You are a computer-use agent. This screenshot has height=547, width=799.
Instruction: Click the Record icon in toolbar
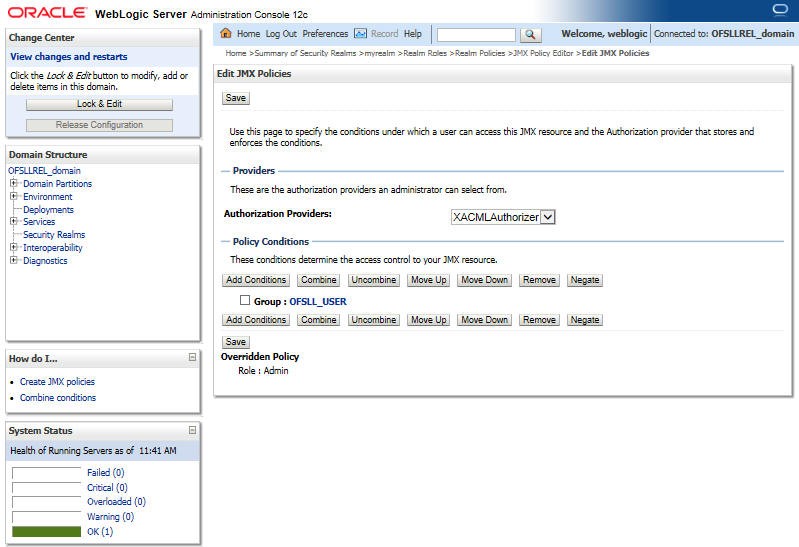(360, 34)
